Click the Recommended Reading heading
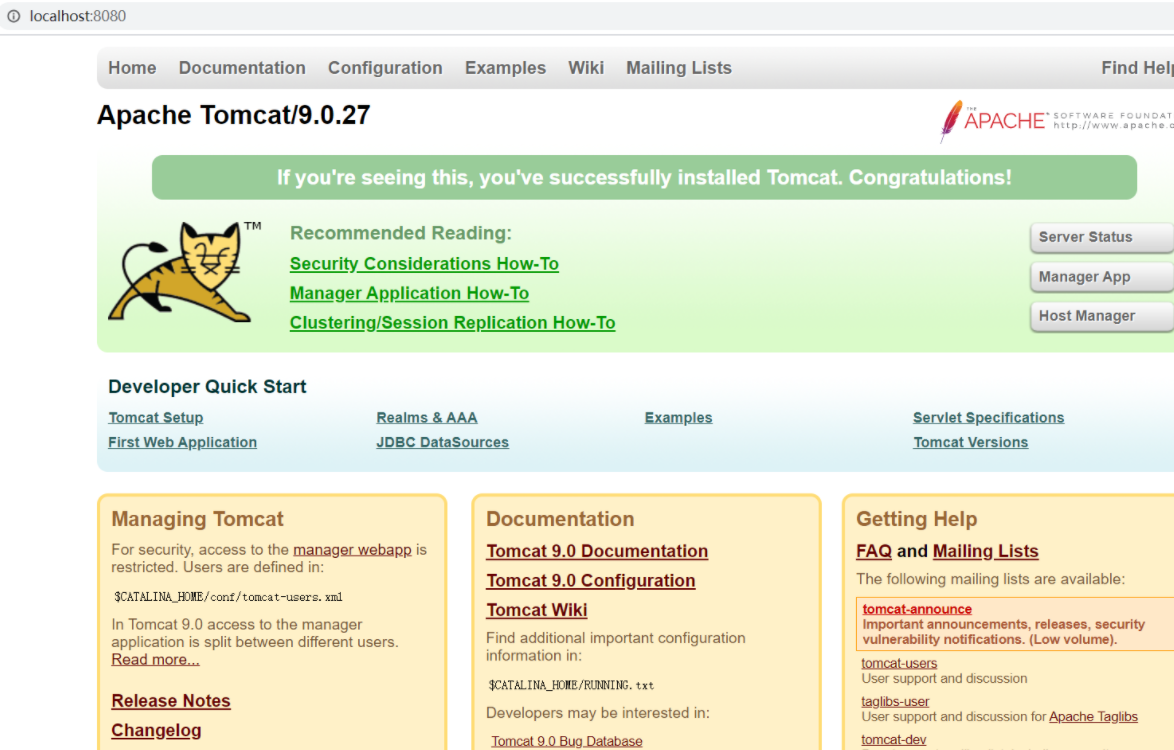This screenshot has width=1174, height=750. pos(401,234)
